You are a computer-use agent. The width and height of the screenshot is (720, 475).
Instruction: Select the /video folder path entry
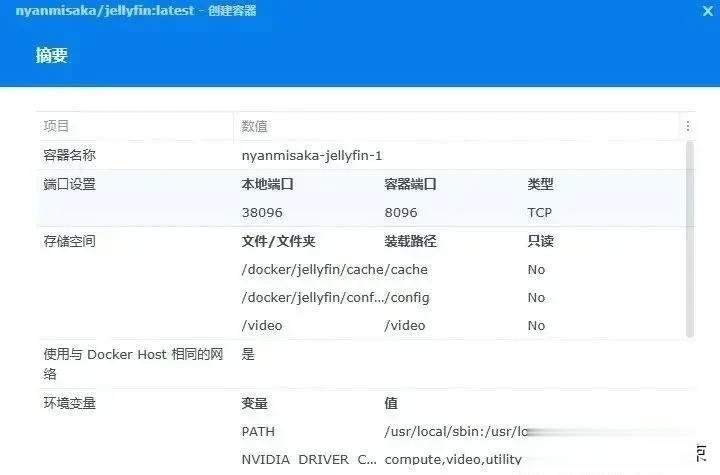[262, 326]
